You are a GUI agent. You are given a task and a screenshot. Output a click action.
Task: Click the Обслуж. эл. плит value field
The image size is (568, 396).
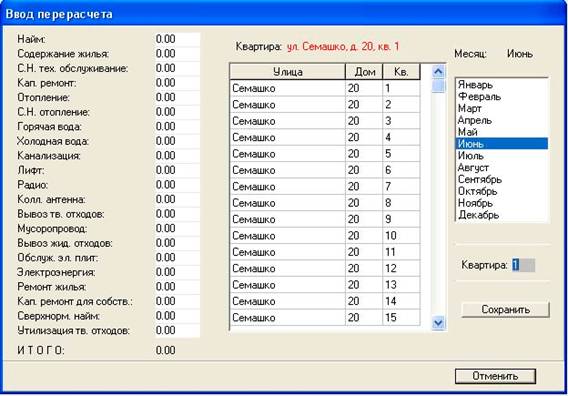point(177,258)
